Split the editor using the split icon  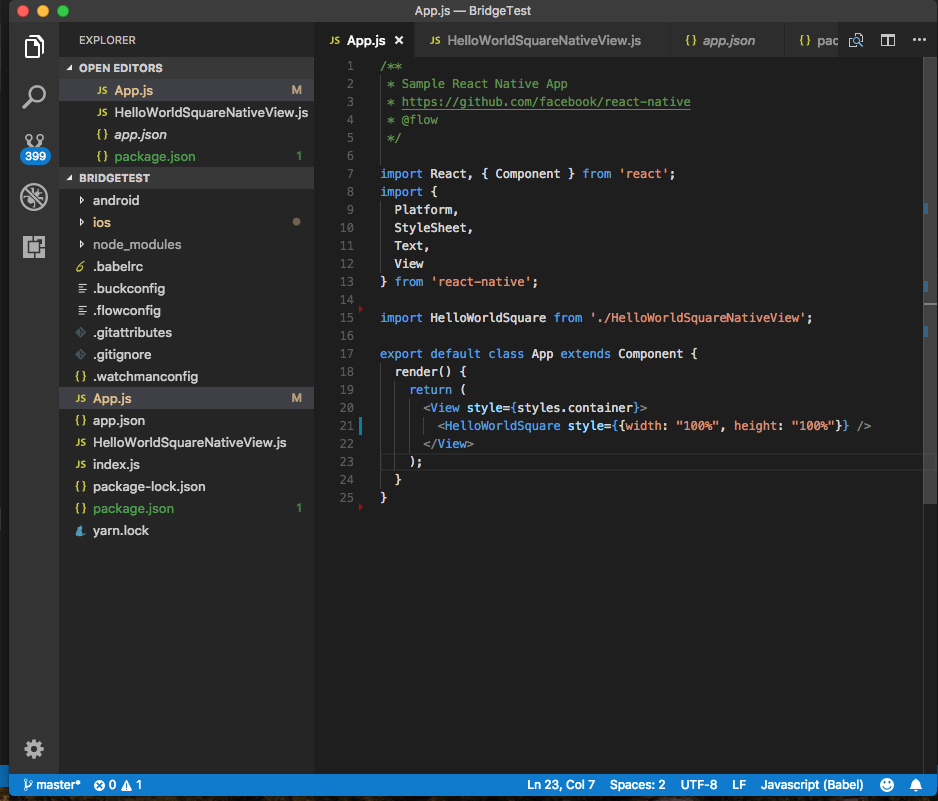(888, 39)
